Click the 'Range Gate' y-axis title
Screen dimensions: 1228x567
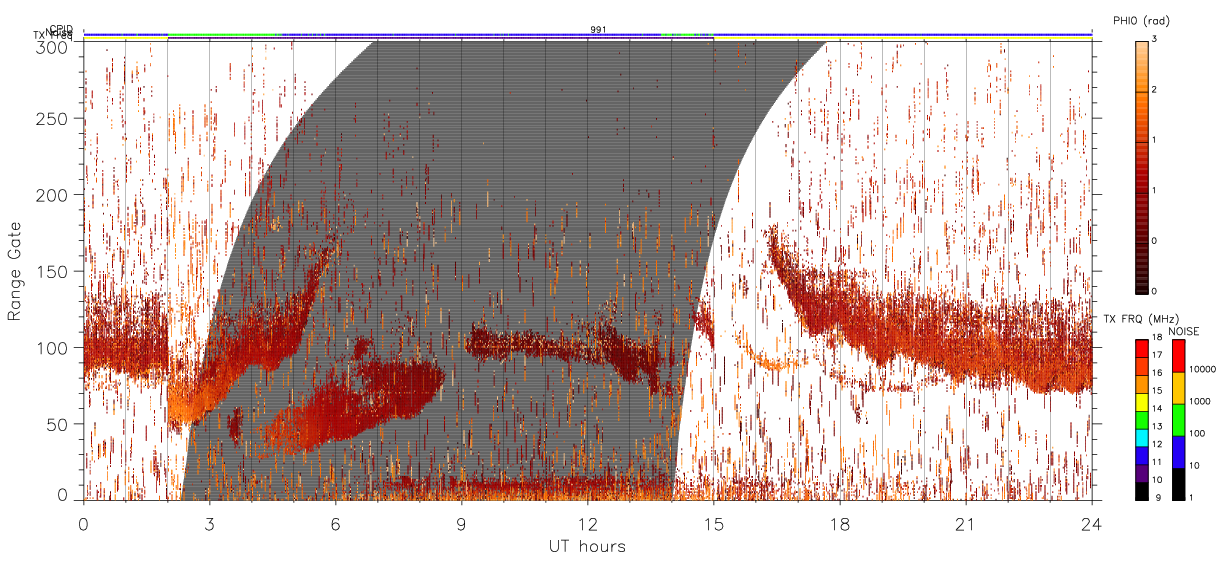point(15,271)
